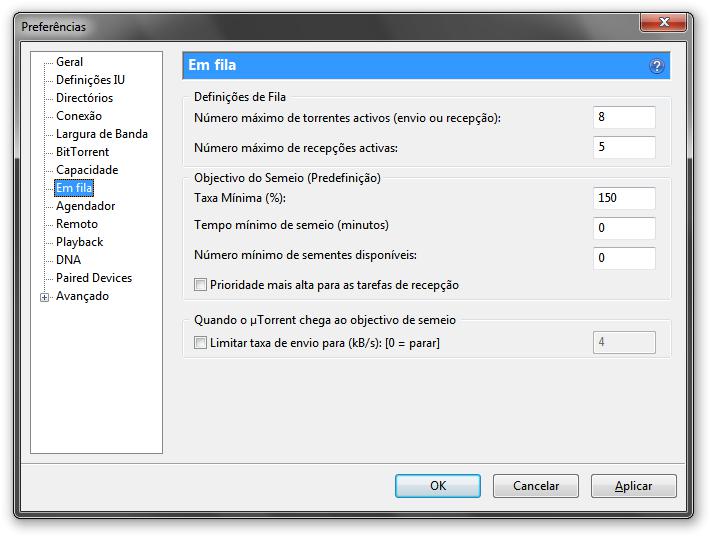The height and width of the screenshot is (538, 711).
Task: Tick the Limitar taxa de envio checkbox
Action: pos(200,342)
